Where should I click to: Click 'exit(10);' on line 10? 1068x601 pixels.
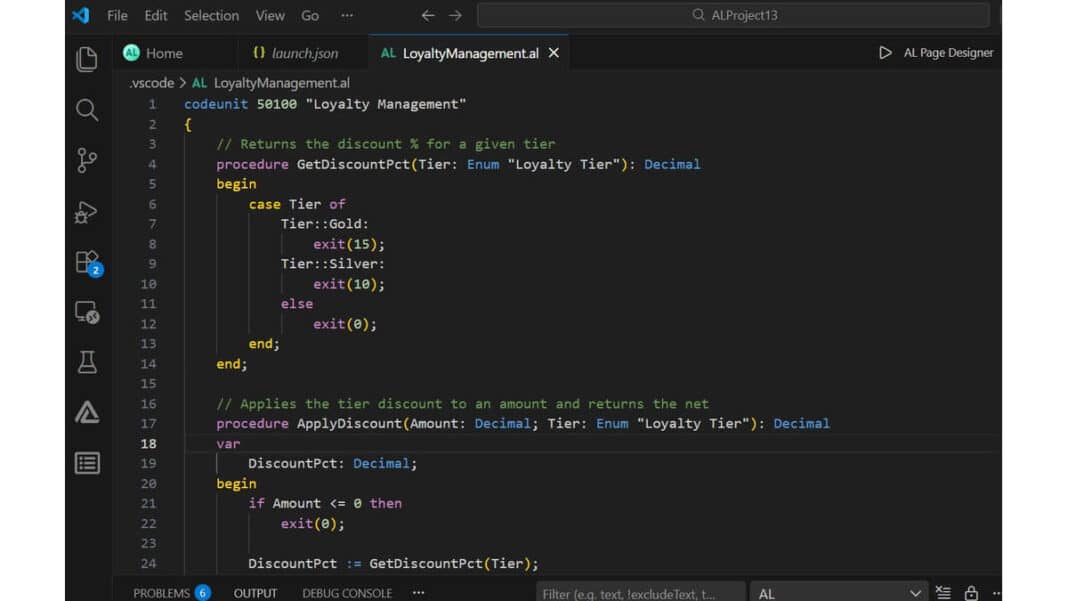(x=349, y=284)
